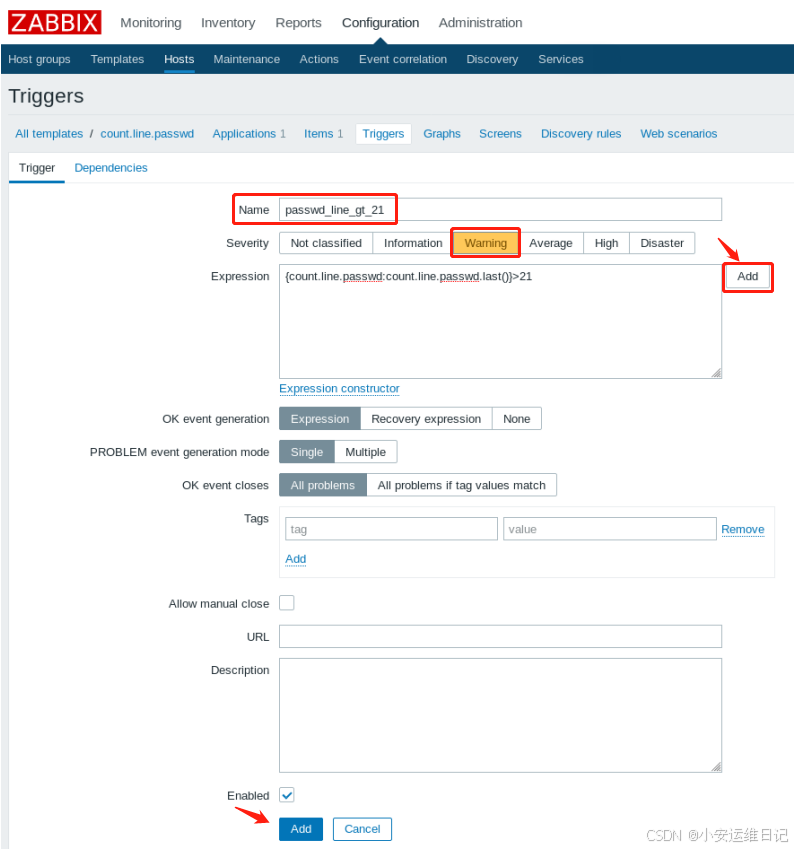Go to Discovery submenu
This screenshot has height=849, width=795.
click(492, 59)
